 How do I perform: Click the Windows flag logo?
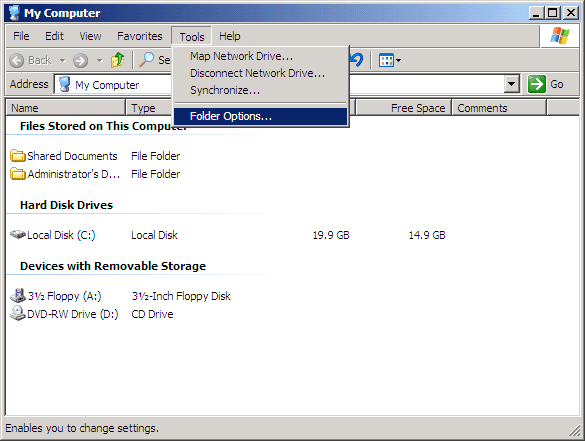(x=560, y=36)
